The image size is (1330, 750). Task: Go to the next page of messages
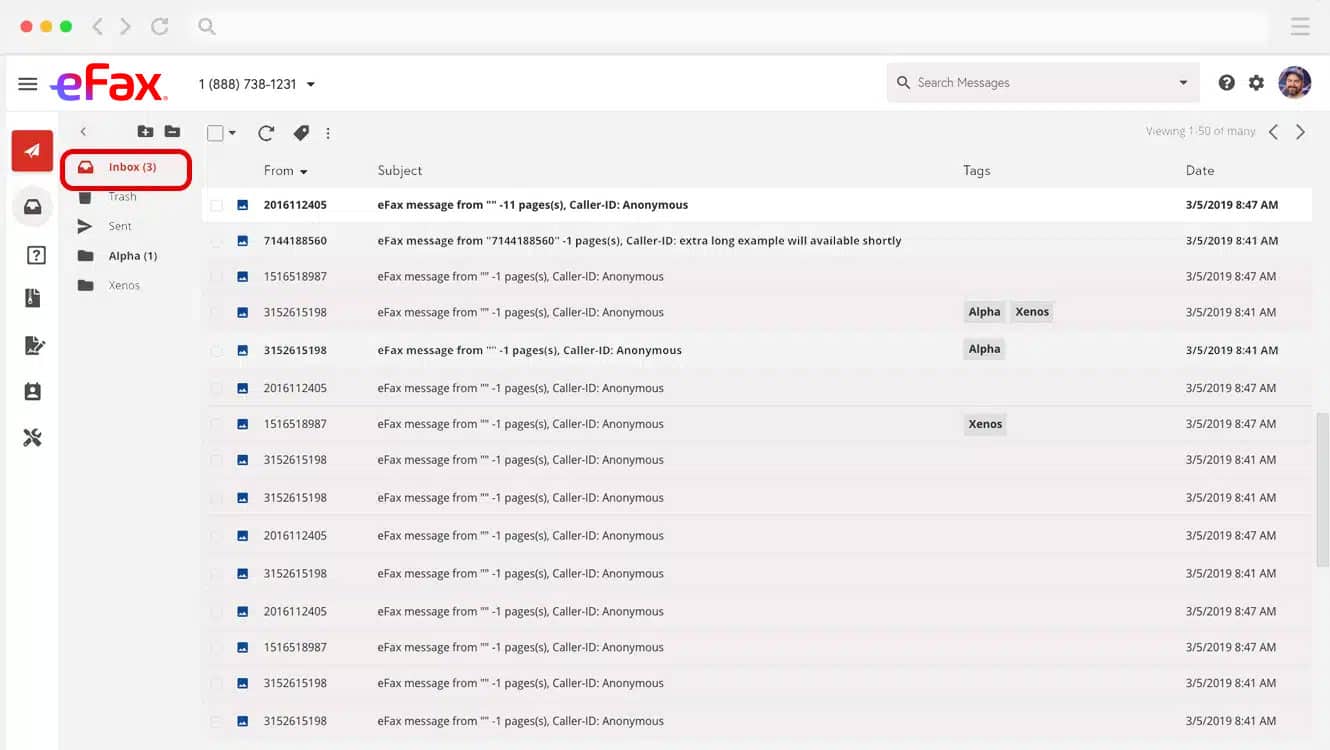1301,130
